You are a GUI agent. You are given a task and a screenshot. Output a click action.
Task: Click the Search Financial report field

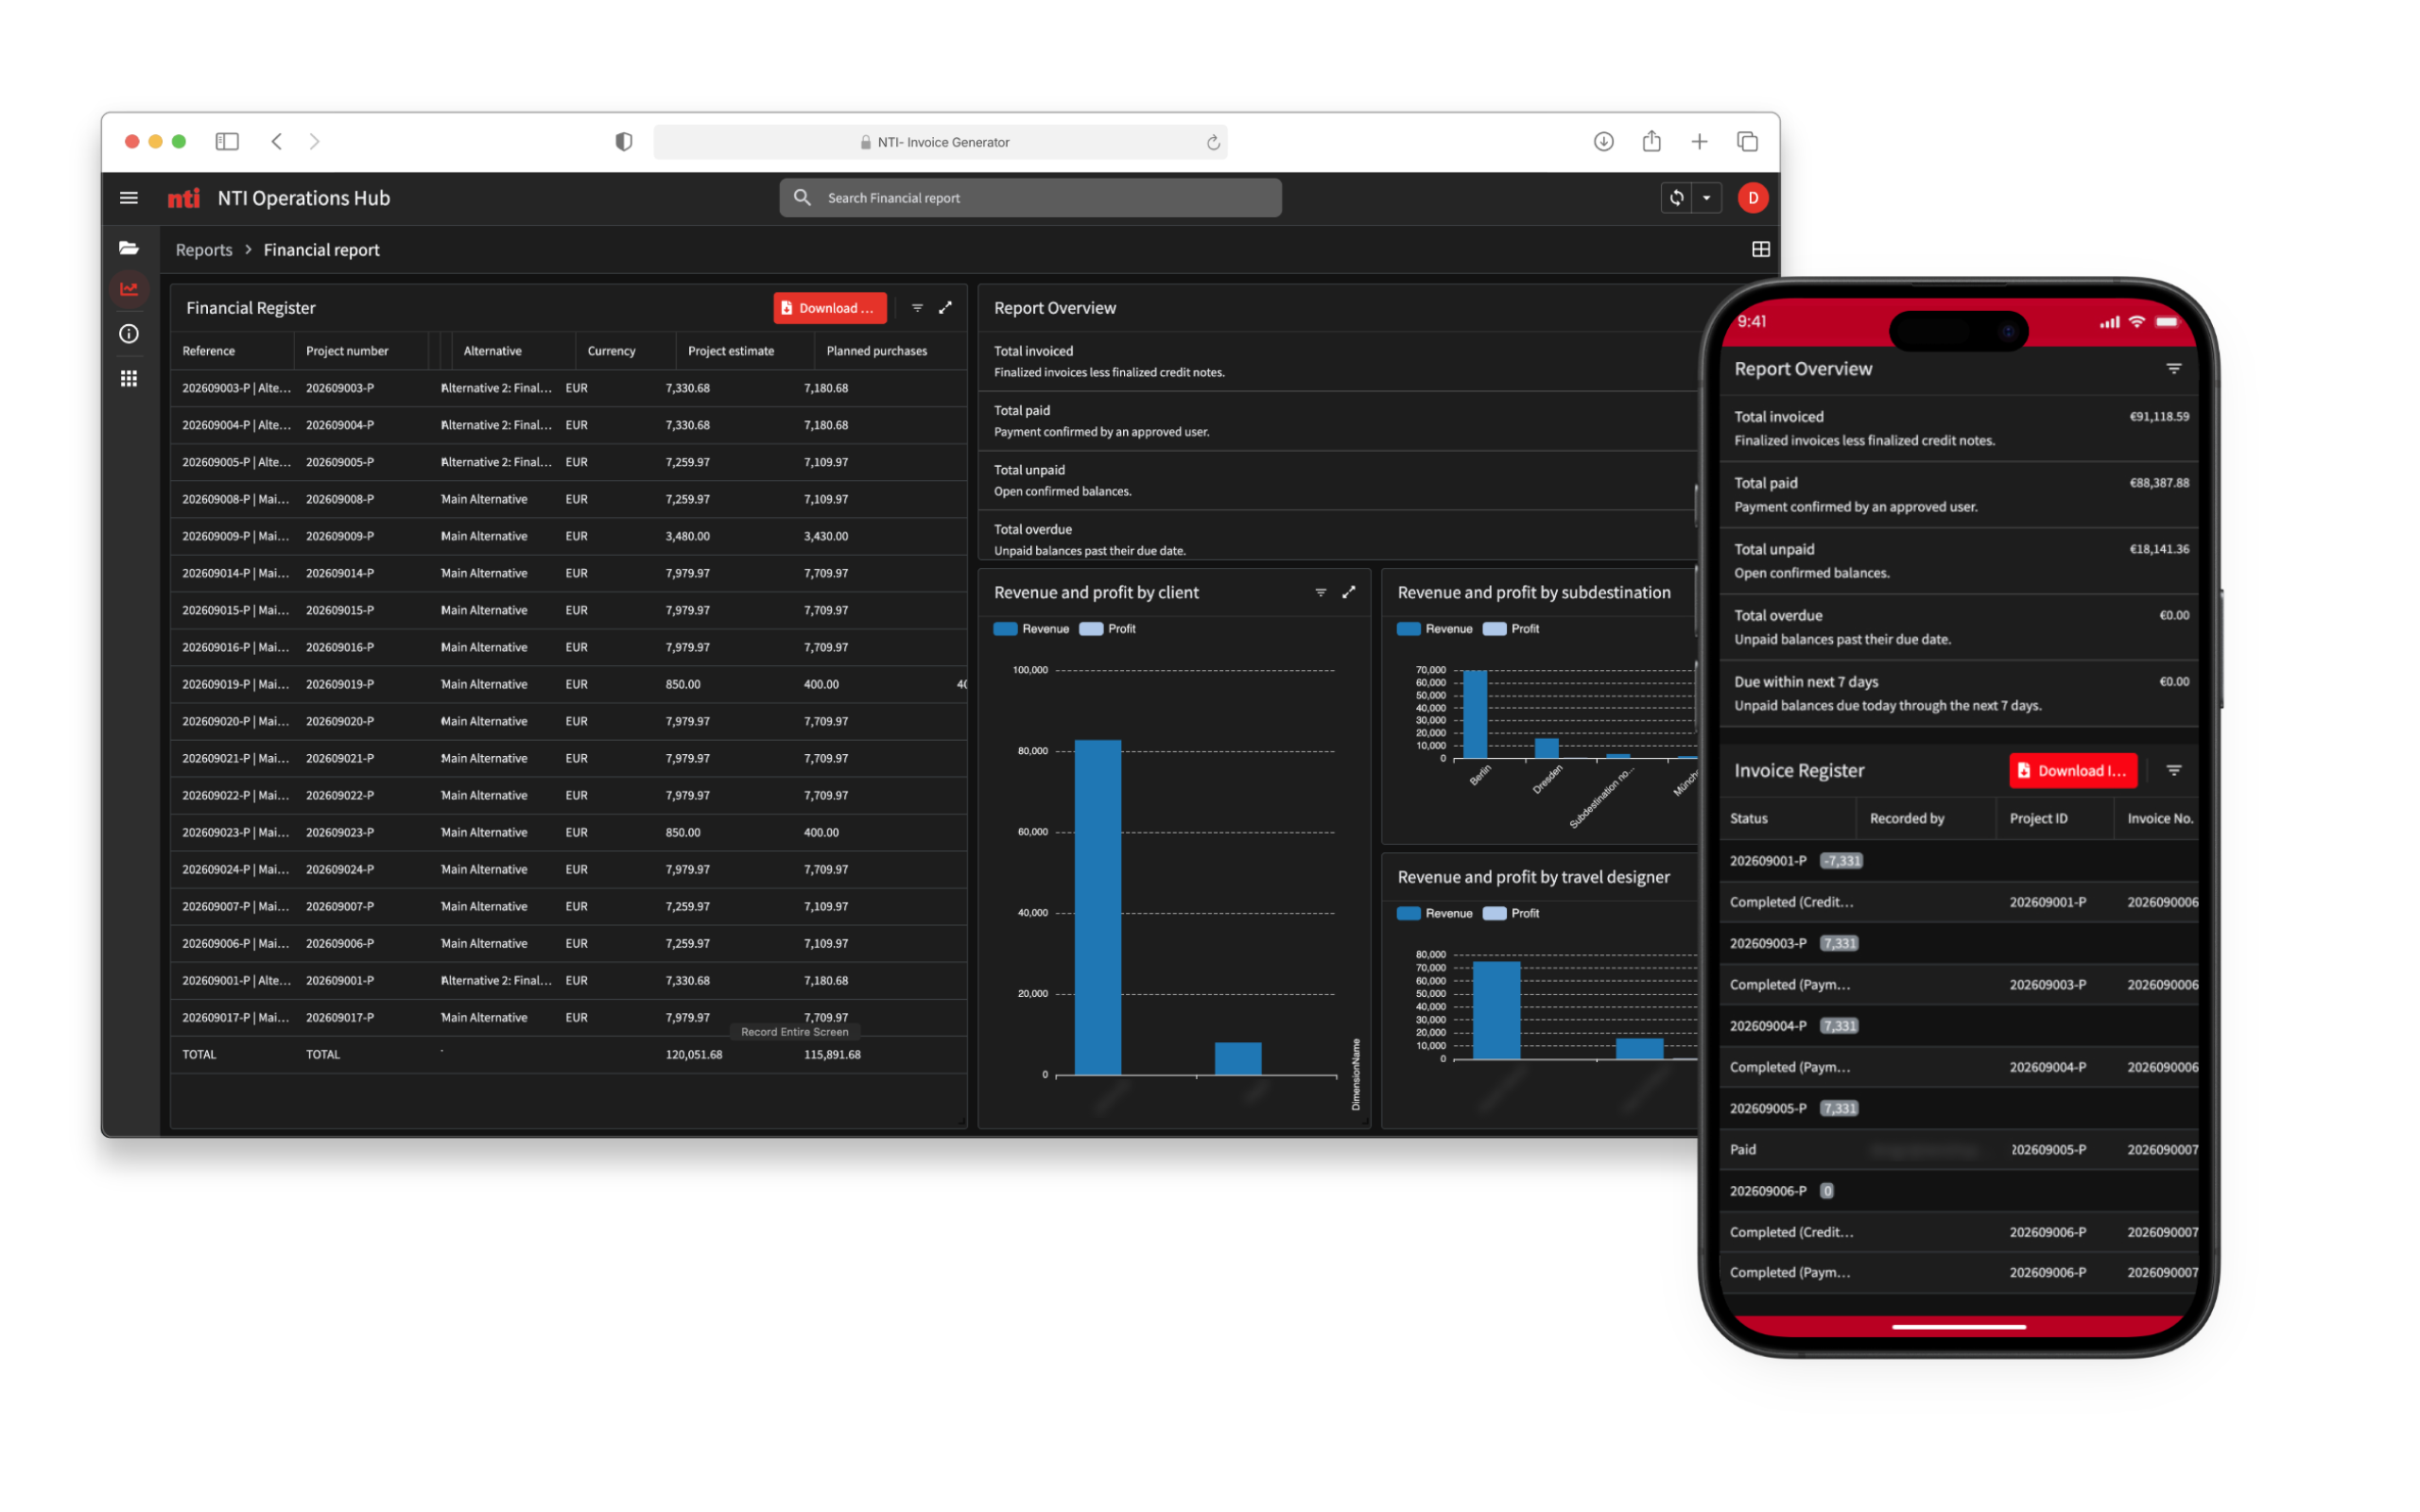click(x=1030, y=198)
